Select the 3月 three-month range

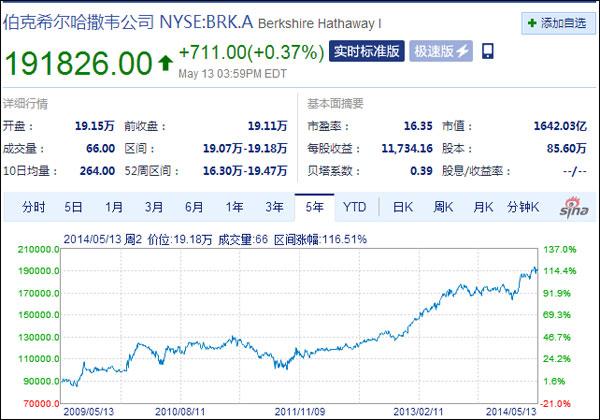(154, 207)
